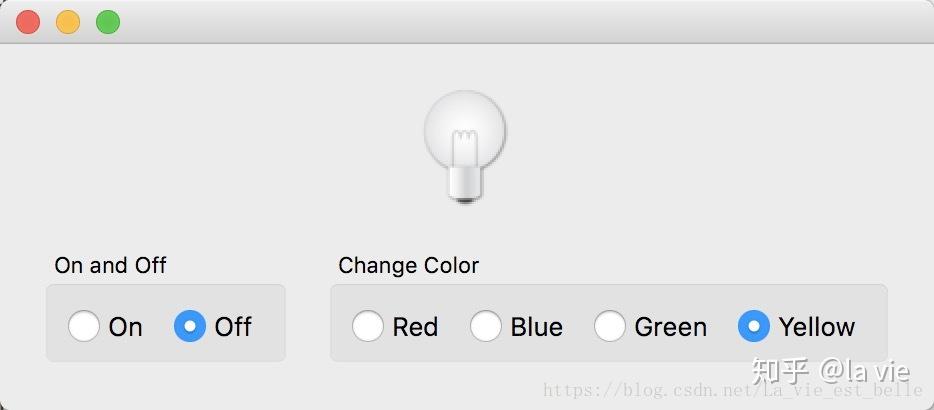Click the light bulb image

[465, 146]
